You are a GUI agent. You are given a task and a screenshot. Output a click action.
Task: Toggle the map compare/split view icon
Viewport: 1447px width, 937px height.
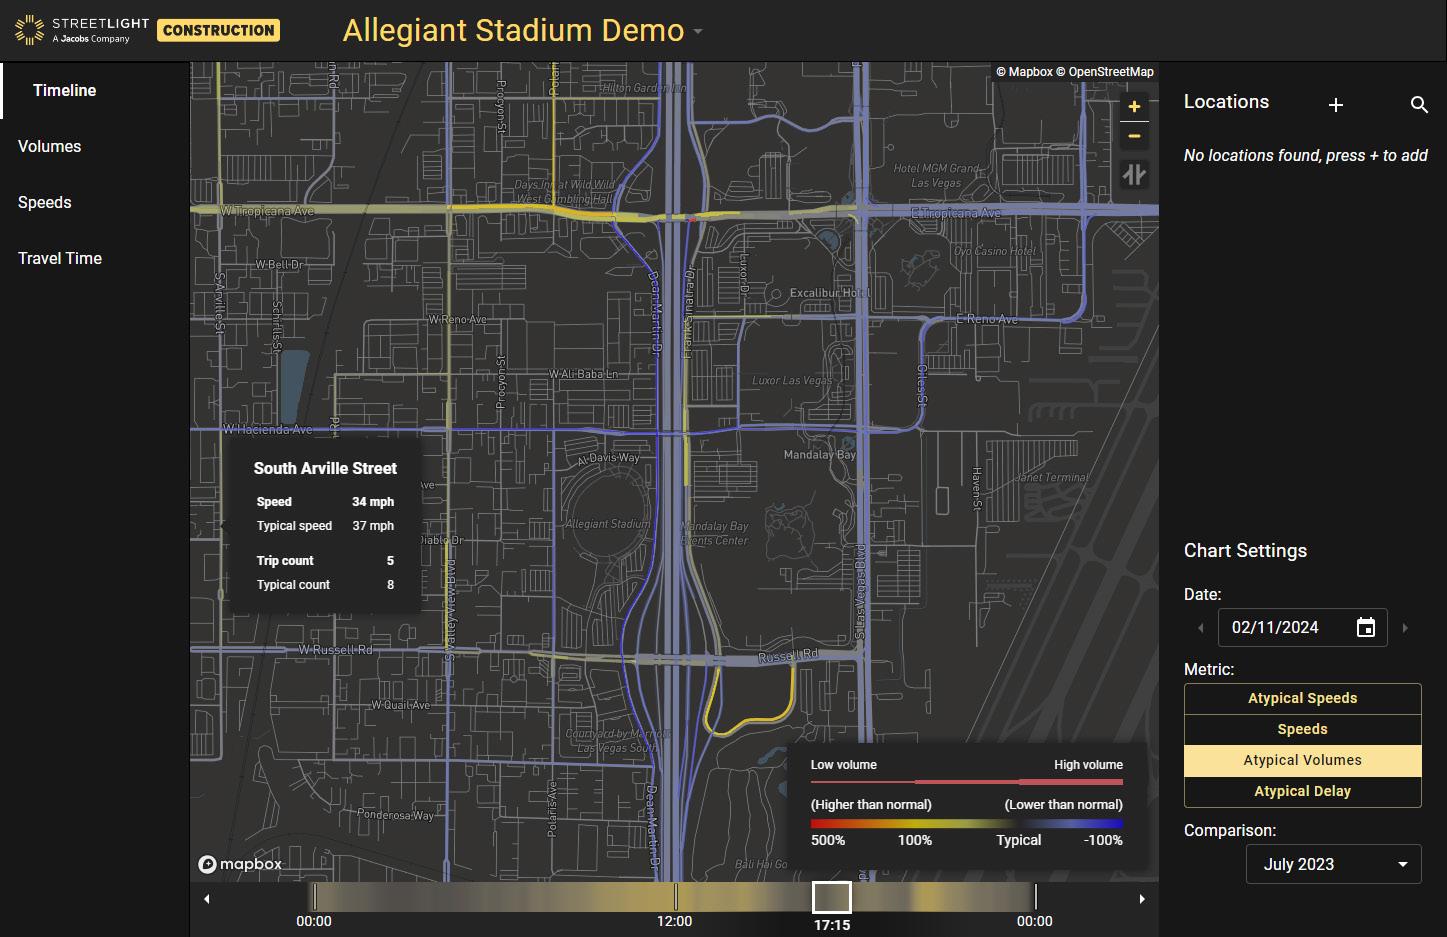[1134, 175]
